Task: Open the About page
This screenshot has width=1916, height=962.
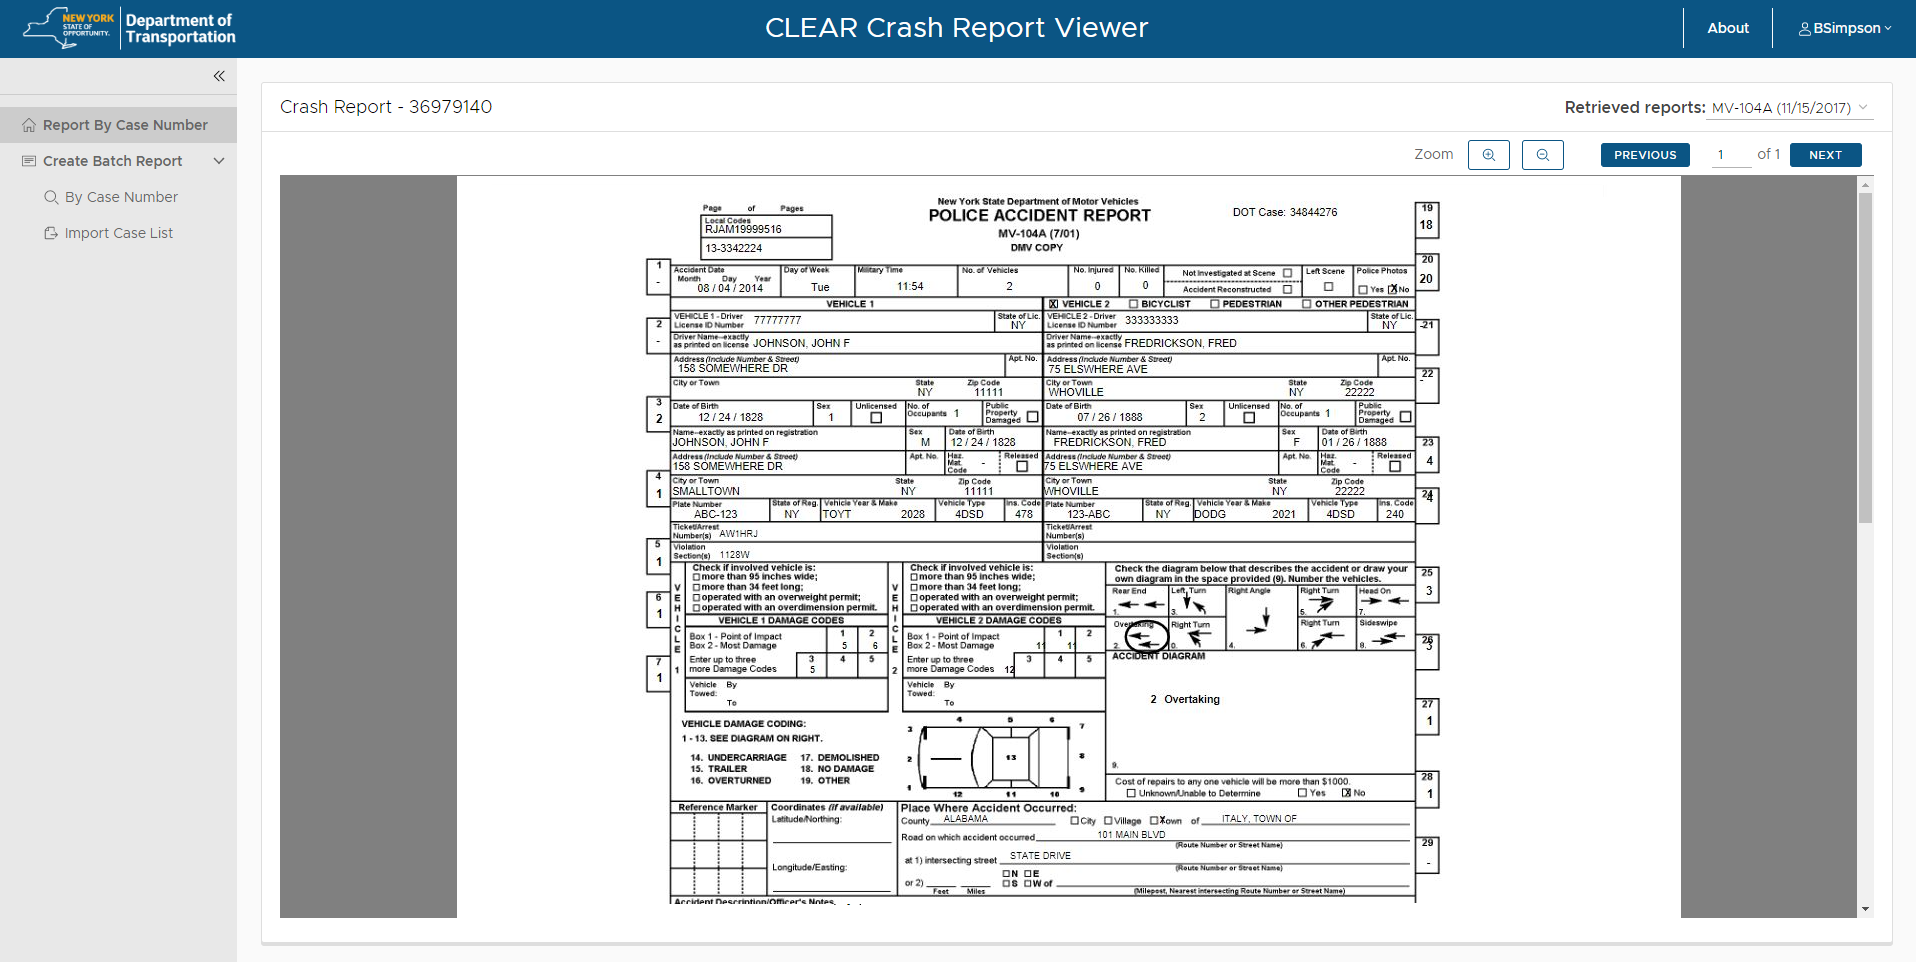Action: [x=1727, y=28]
